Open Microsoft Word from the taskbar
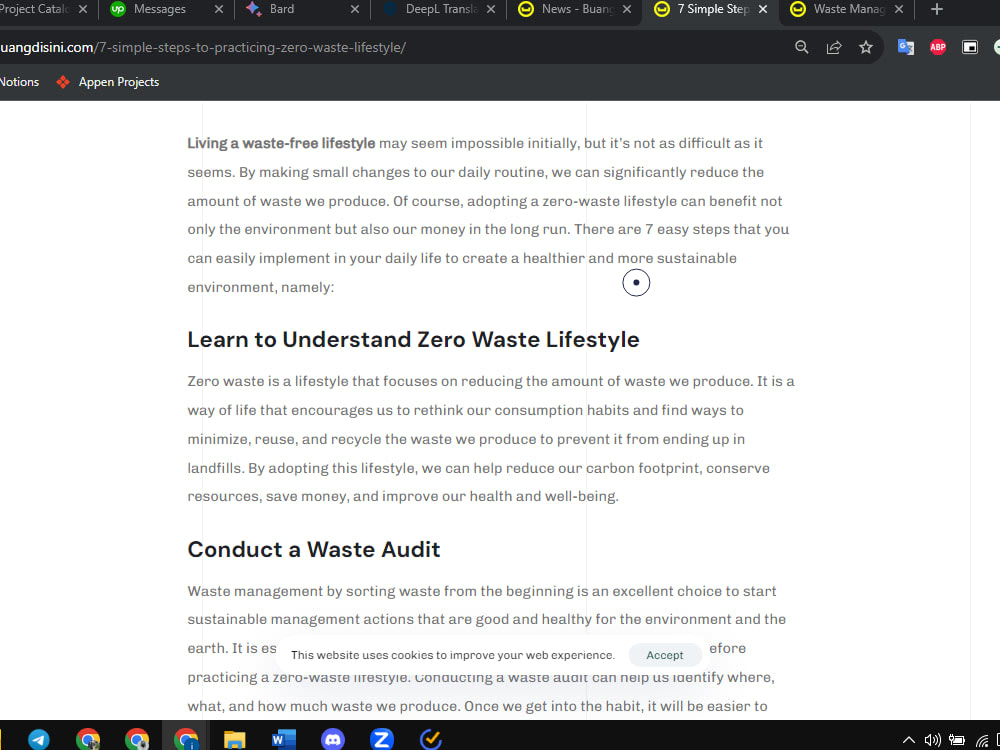 pos(283,739)
